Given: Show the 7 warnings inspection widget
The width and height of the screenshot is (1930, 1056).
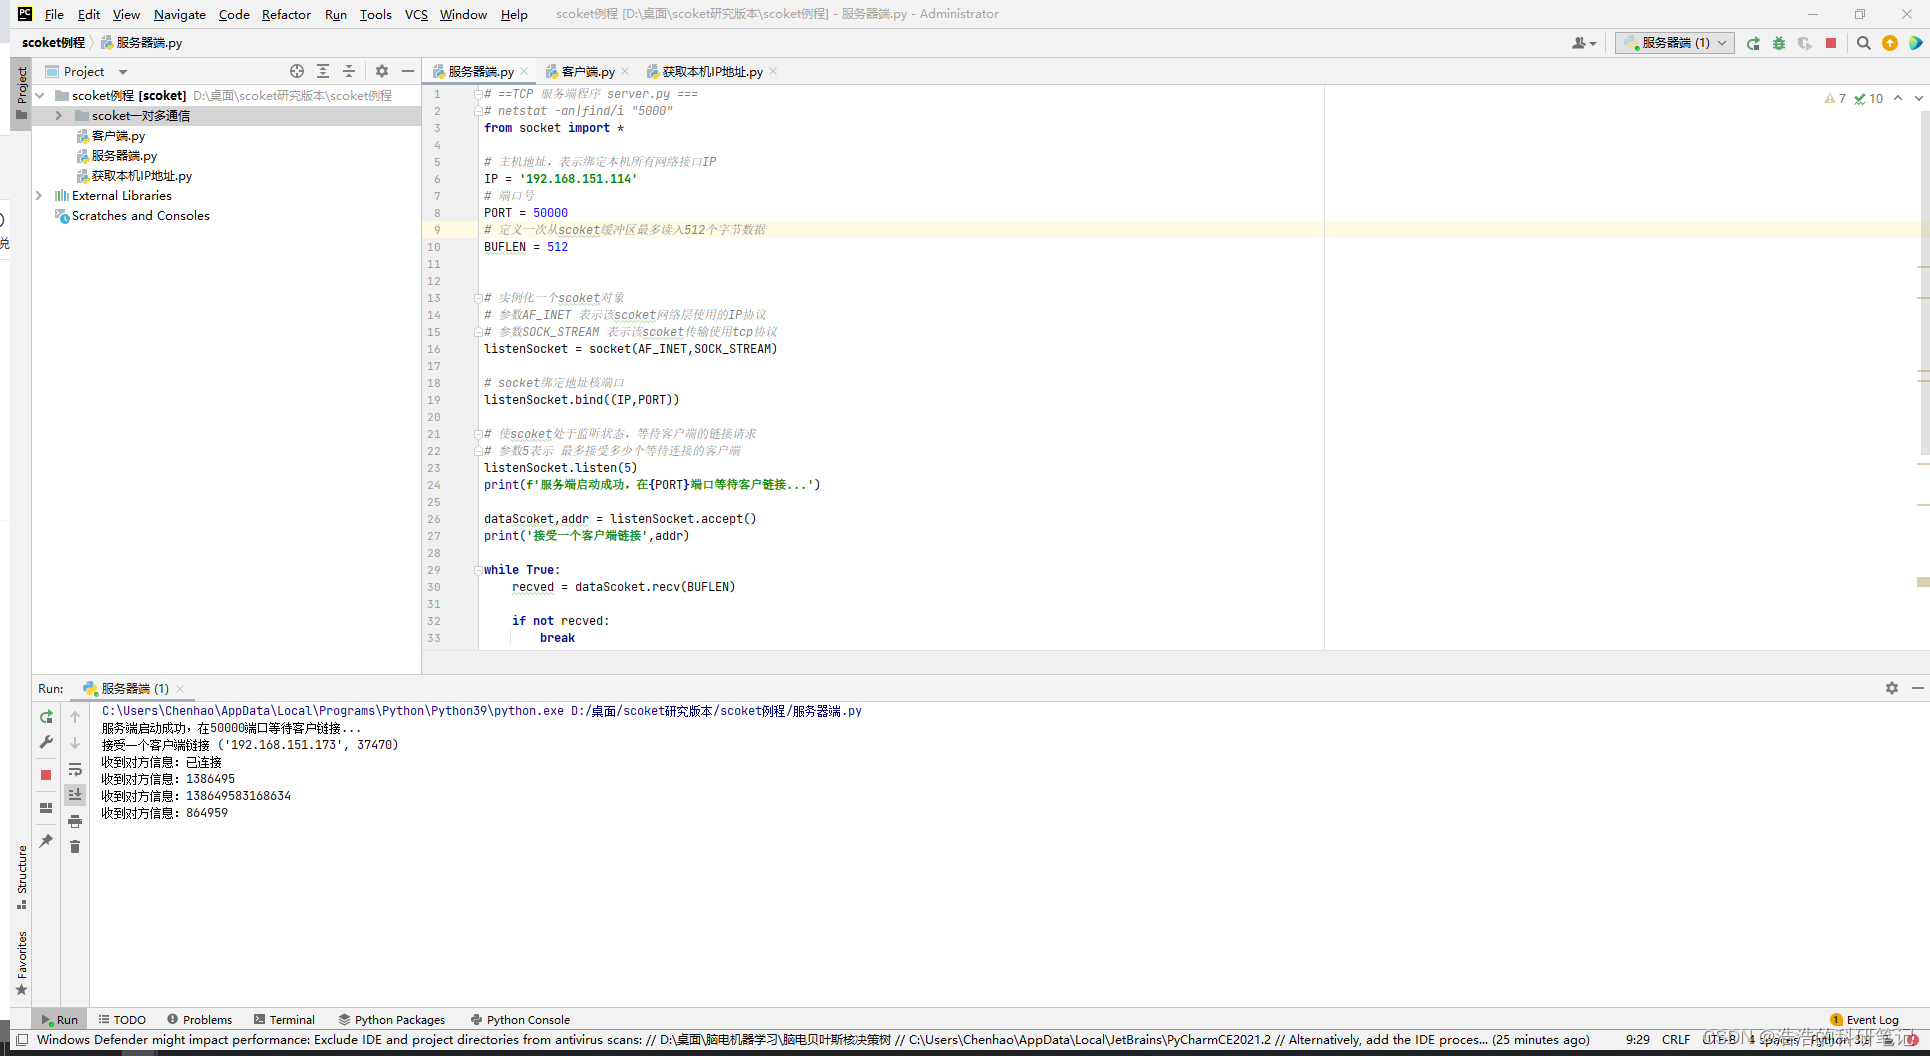Looking at the screenshot, I should [x=1835, y=99].
